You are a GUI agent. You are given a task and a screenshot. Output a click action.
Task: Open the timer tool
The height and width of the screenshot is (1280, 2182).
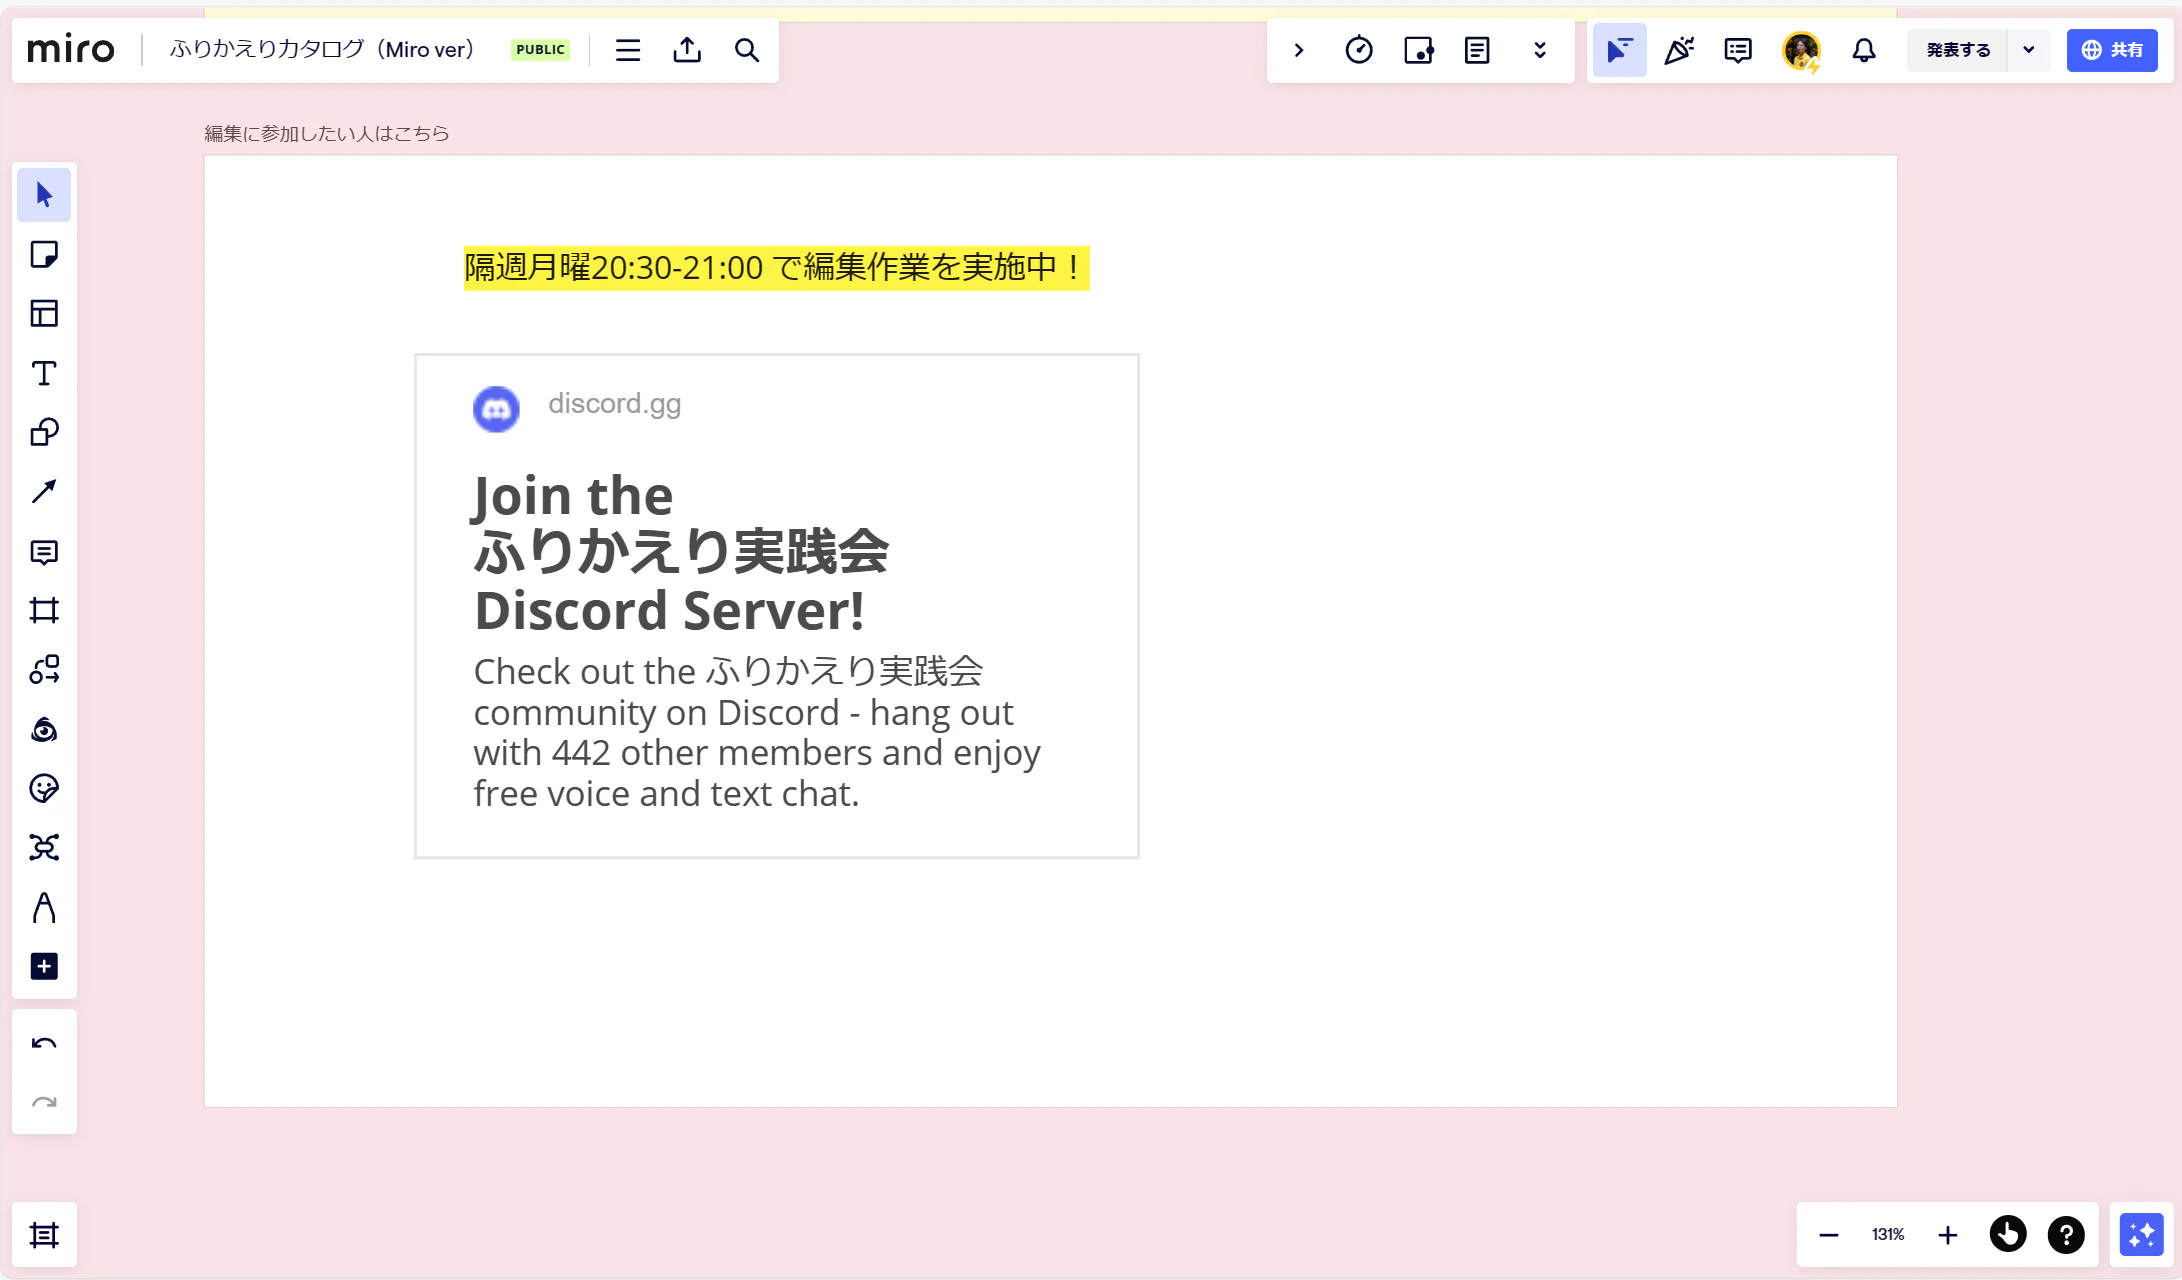[1359, 50]
